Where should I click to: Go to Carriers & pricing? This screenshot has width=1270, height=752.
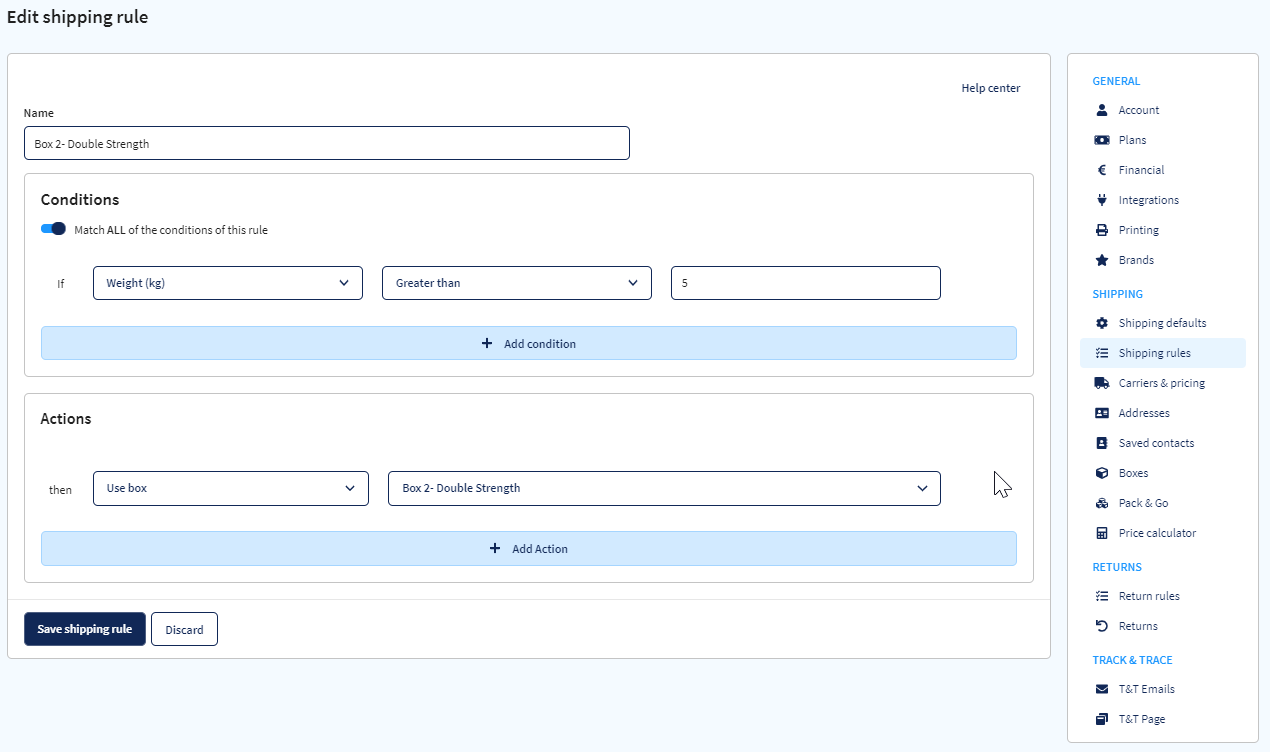click(x=1163, y=383)
